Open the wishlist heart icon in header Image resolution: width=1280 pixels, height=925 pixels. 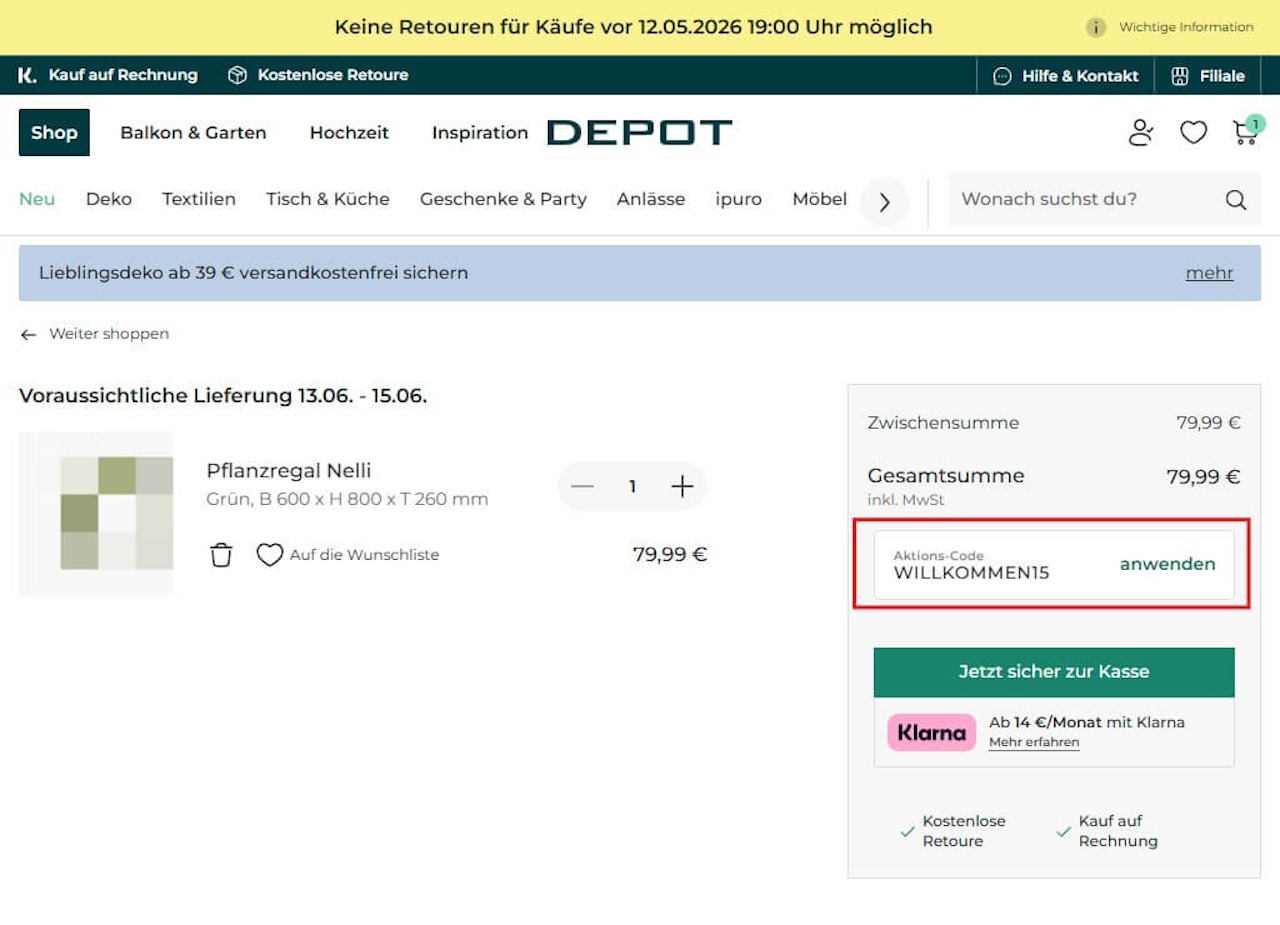point(1193,132)
